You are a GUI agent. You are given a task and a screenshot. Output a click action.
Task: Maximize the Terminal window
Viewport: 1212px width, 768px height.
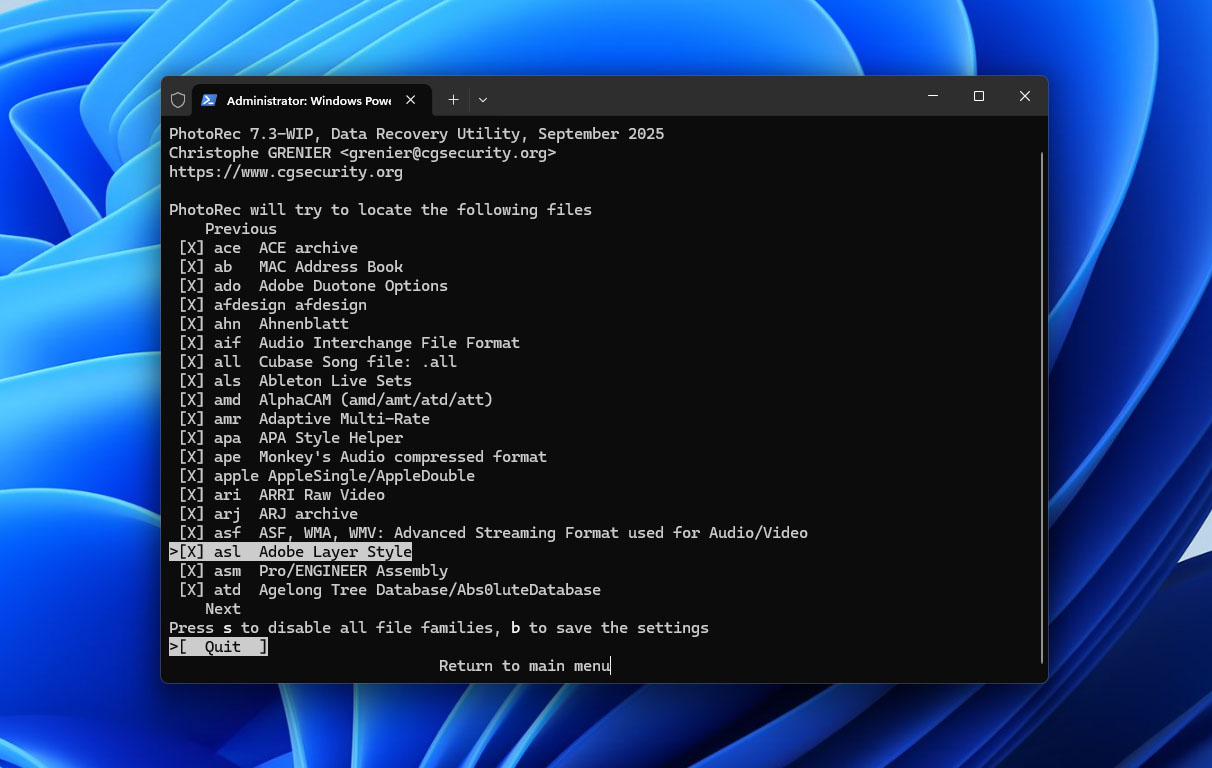click(x=979, y=96)
